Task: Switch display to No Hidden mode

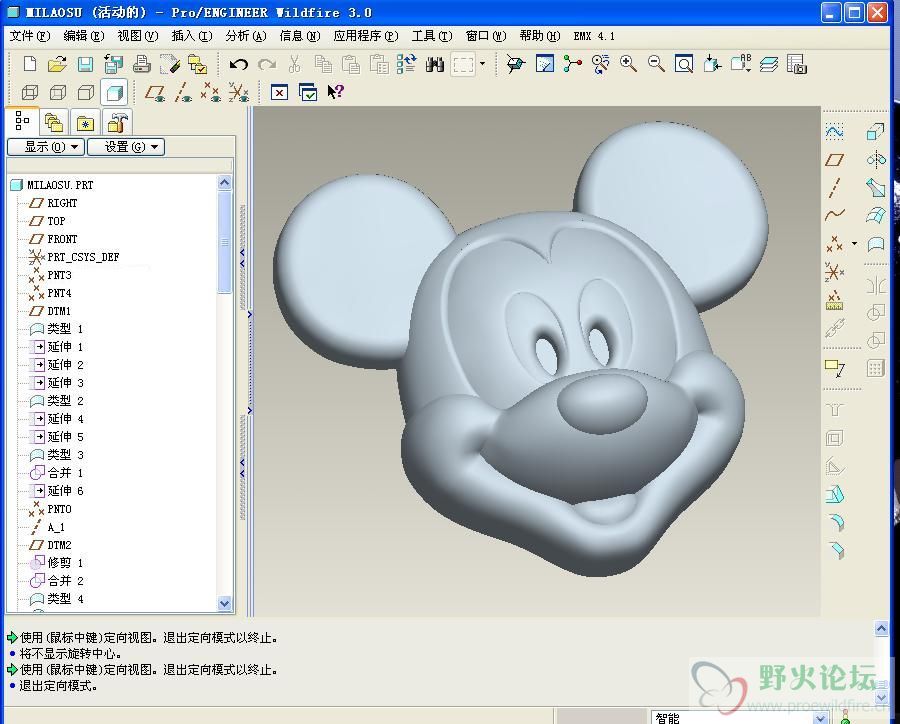Action: click(86, 92)
